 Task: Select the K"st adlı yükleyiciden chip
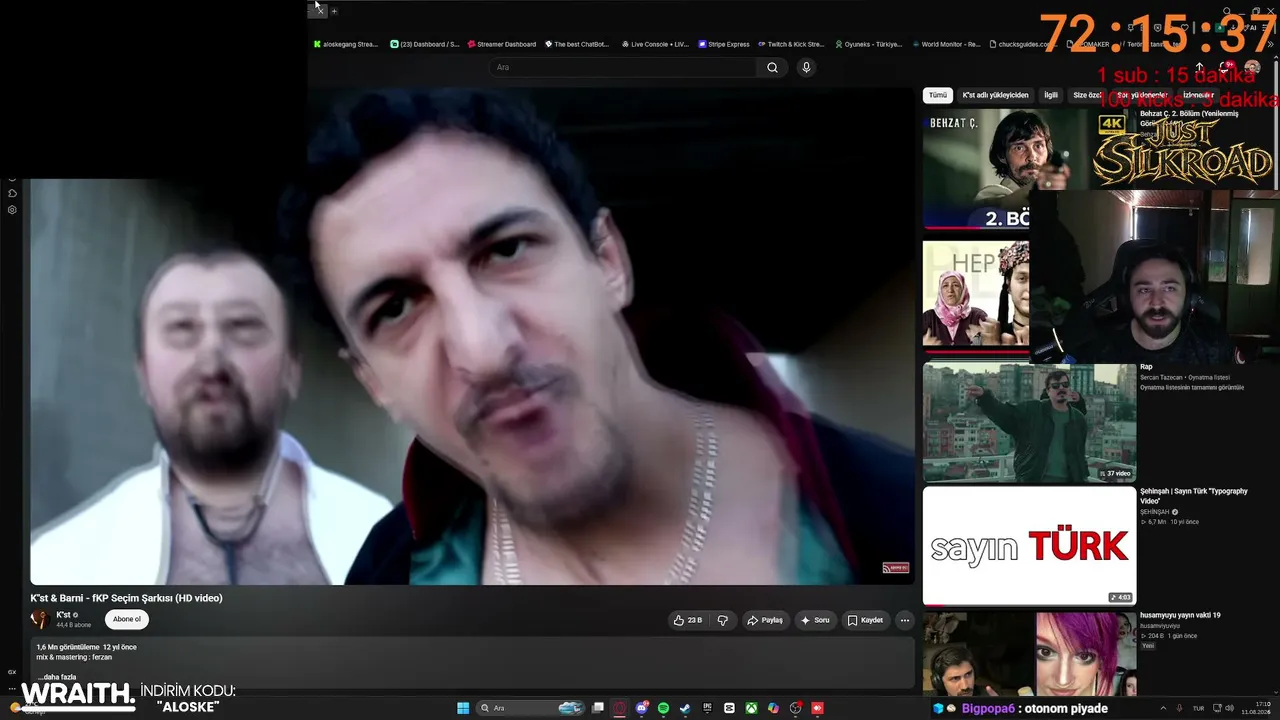(x=995, y=95)
